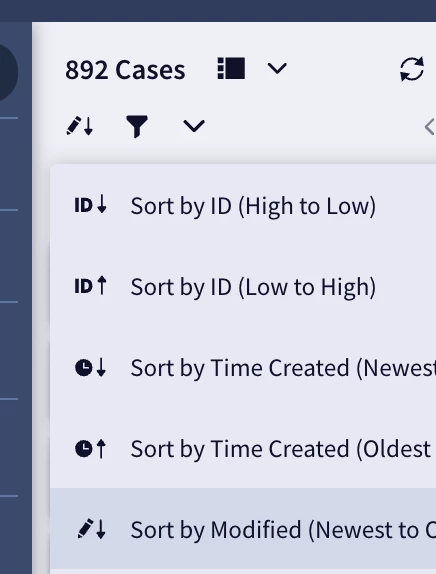Click the pencil down arrow menu icon

point(92,529)
